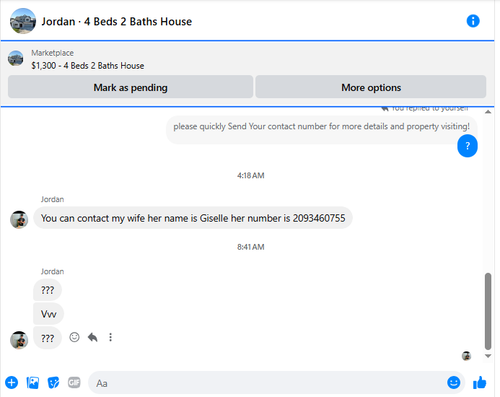Image resolution: width=500 pixels, height=397 pixels.
Task: Click the first '???' message under 8:41 AM
Action: (x=47, y=290)
